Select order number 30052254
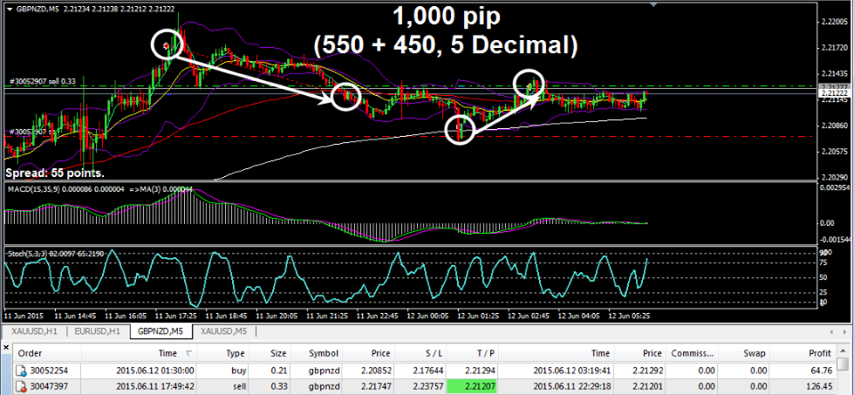Screen dimensions: 854x395 [x=49, y=372]
